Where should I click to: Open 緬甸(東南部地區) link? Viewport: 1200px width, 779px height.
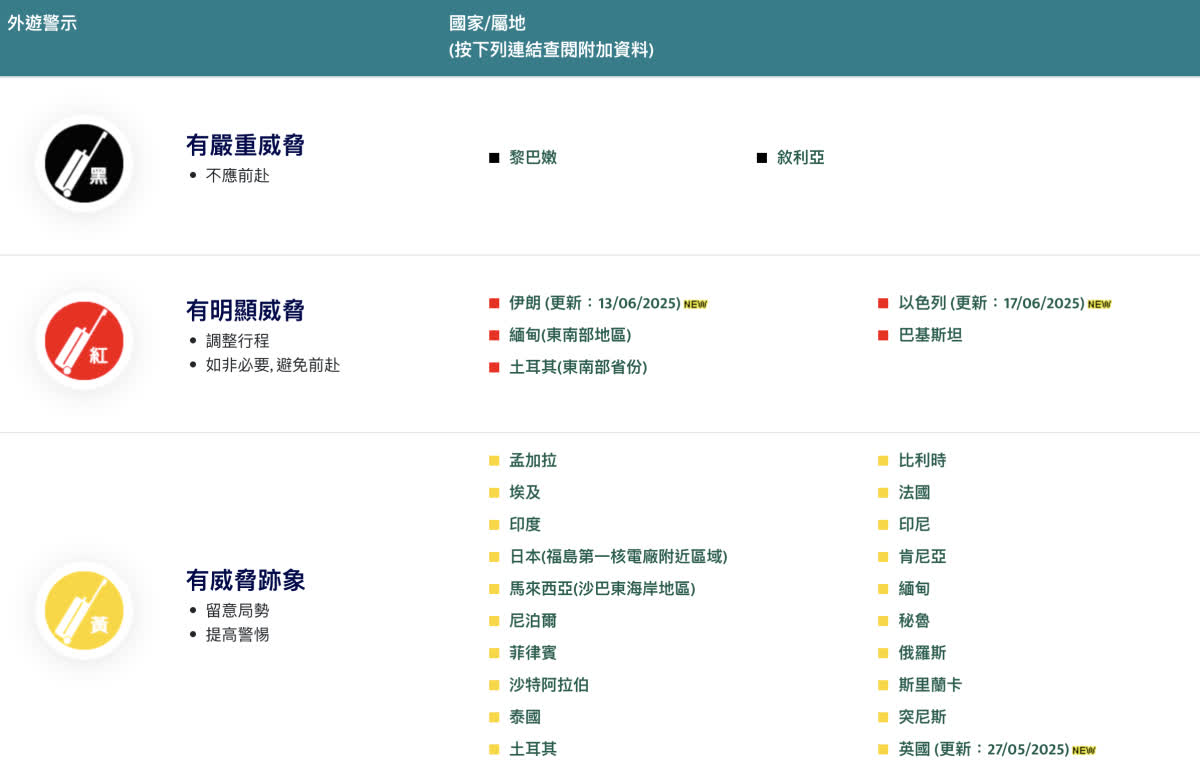[x=570, y=335]
